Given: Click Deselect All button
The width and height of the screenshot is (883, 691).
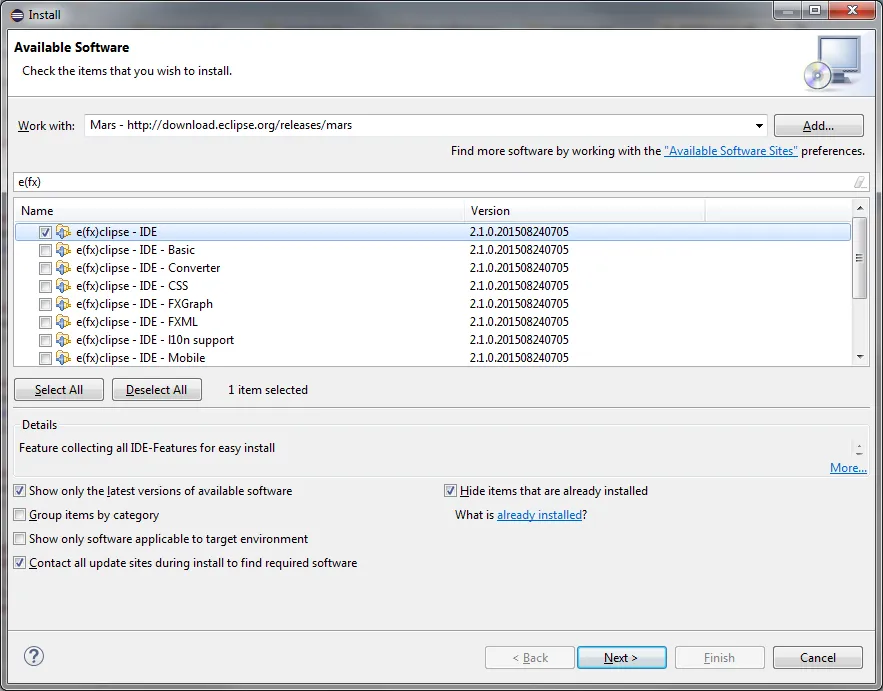Looking at the screenshot, I should tap(157, 390).
